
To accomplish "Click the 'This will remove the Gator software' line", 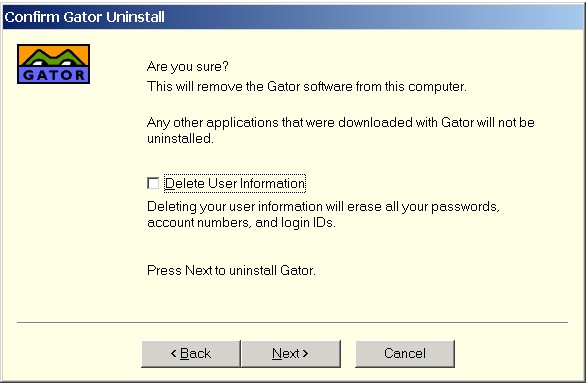I will coord(307,86).
